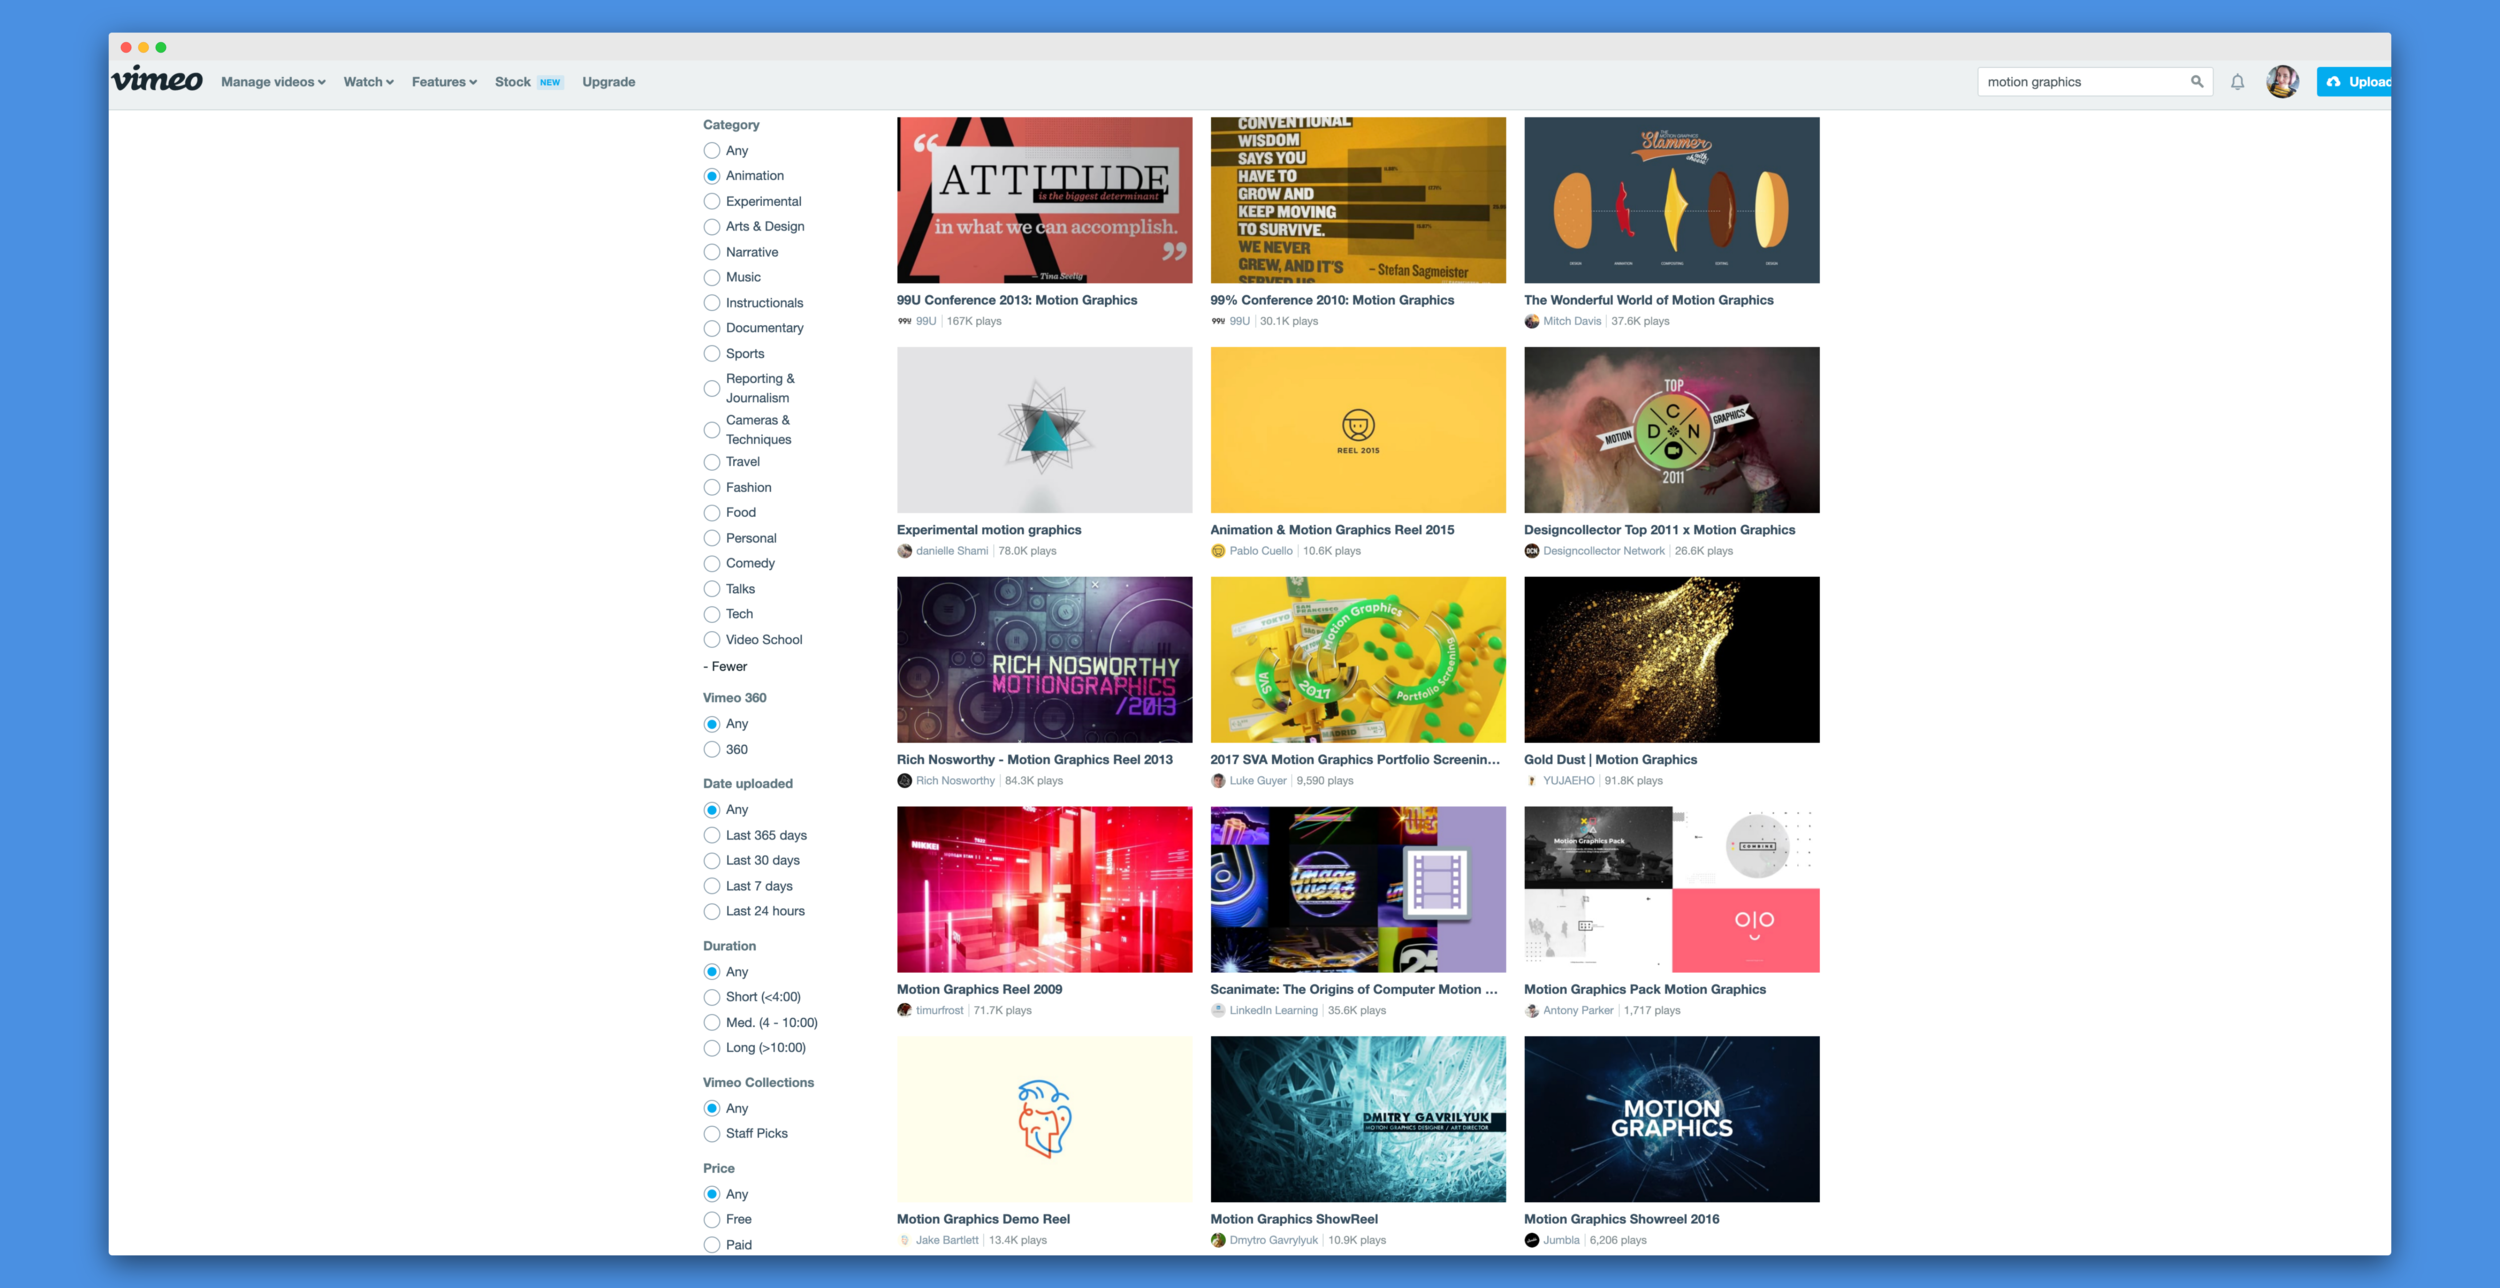
Task: Click the motion graphics search field
Action: [2080, 82]
